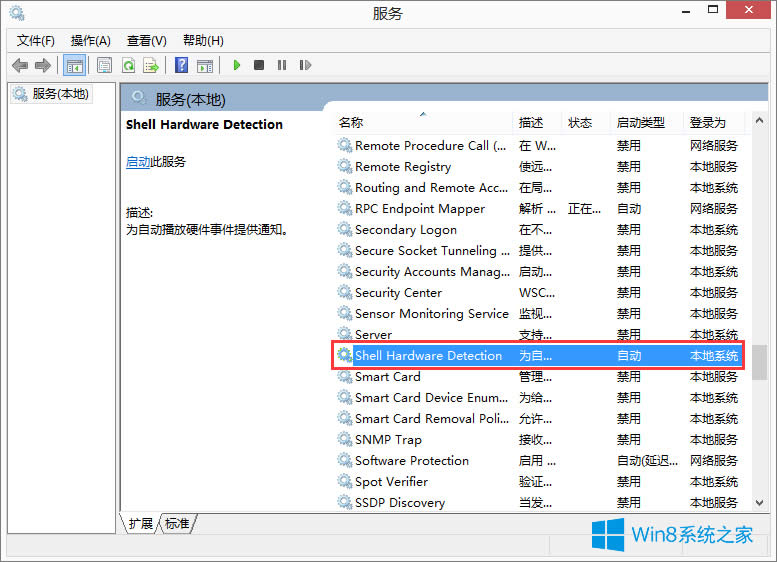The height and width of the screenshot is (562, 777).
Task: Select the Remote Registry service
Action: (x=403, y=167)
